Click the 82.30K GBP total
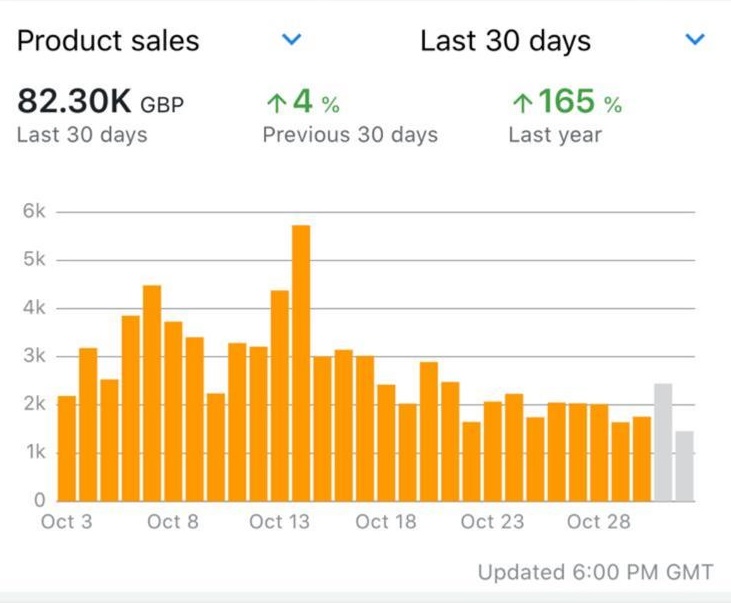 (100, 103)
